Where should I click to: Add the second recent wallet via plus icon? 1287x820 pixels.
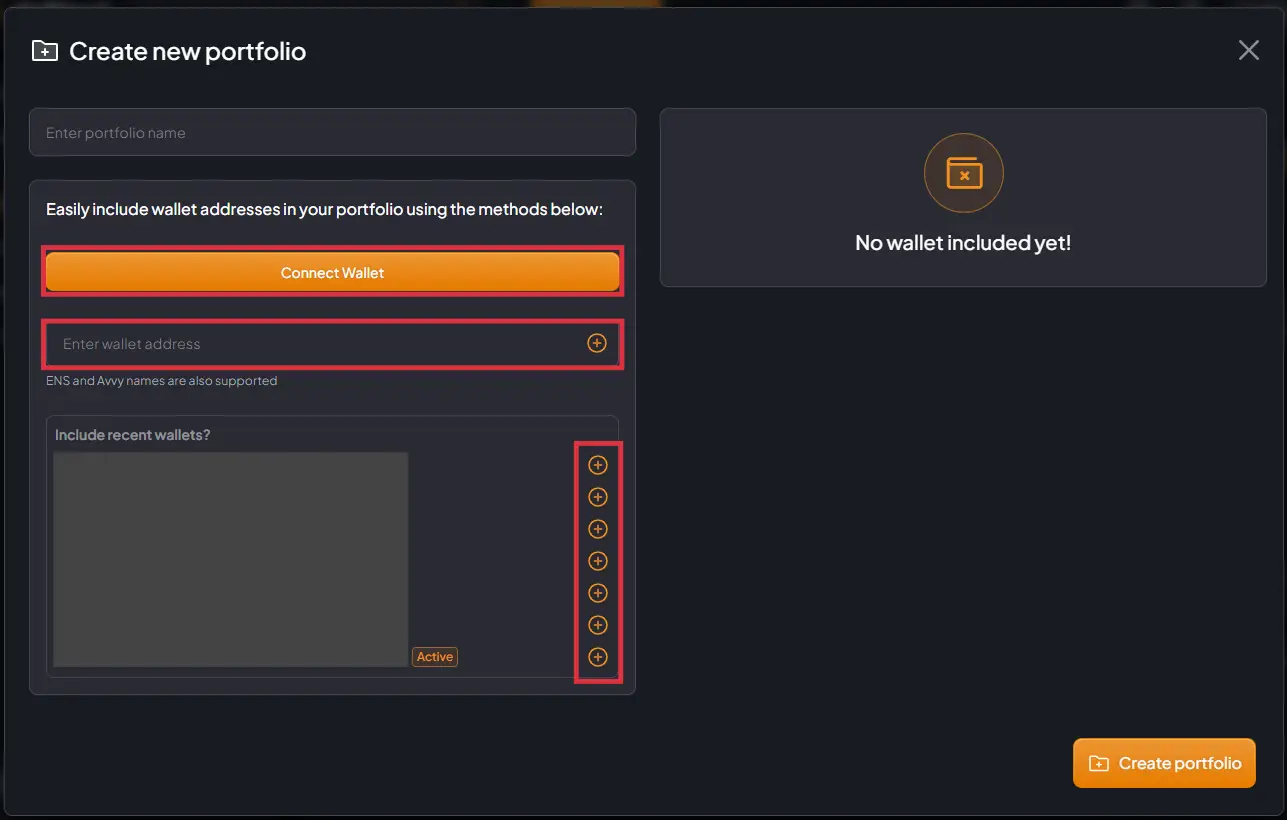(x=598, y=497)
